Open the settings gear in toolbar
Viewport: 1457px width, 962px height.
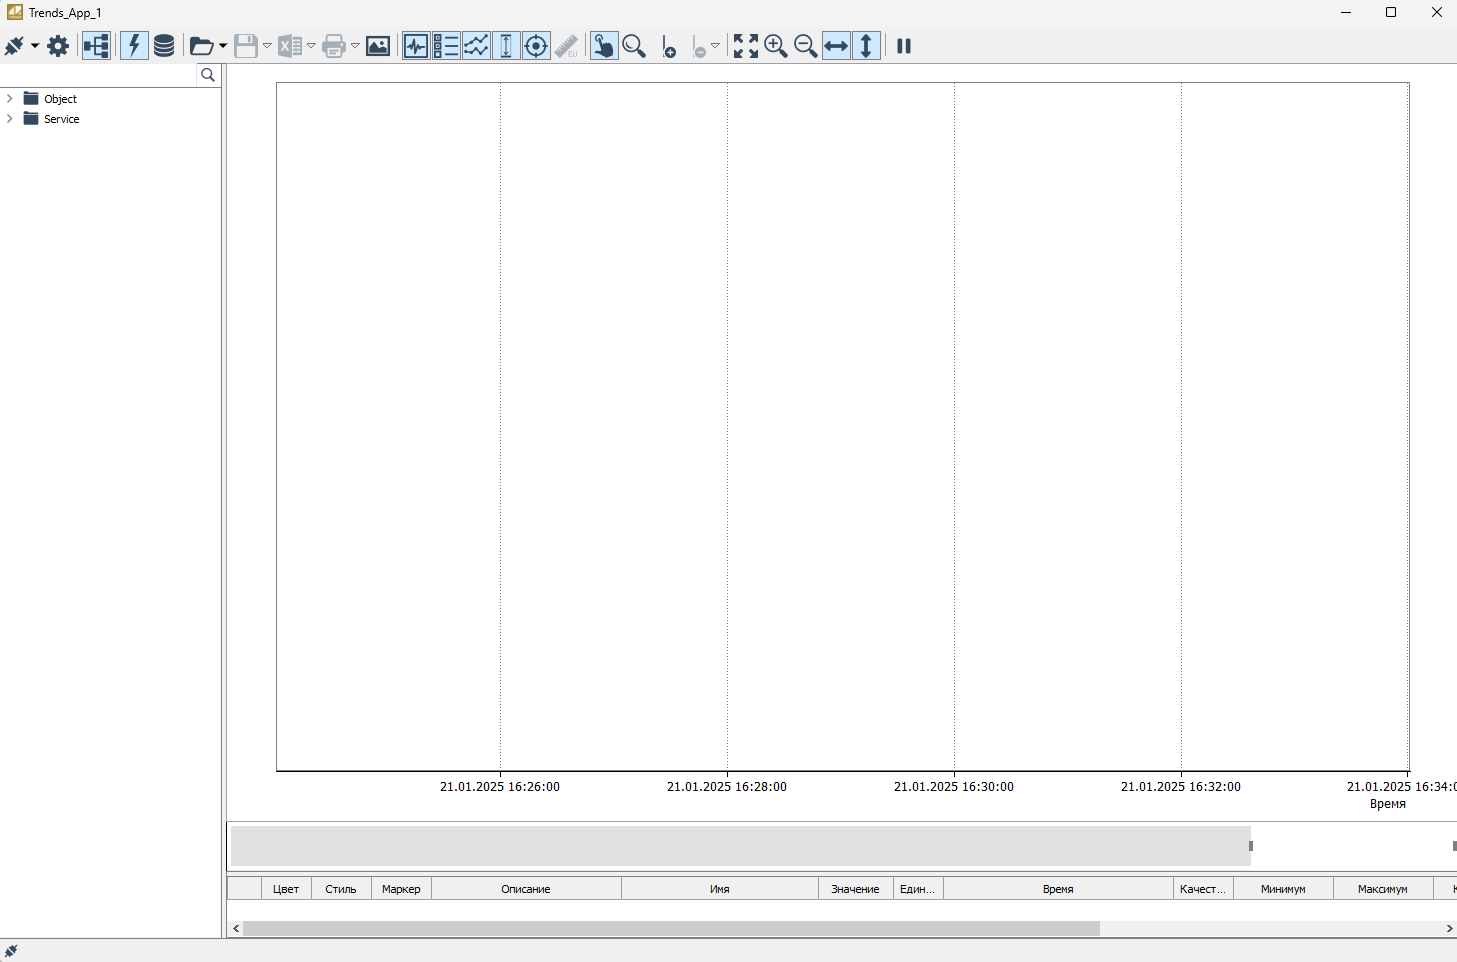[x=58, y=46]
